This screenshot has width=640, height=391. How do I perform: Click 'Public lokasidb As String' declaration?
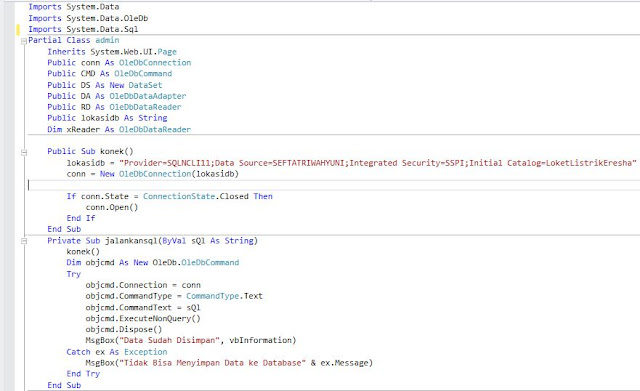(x=107, y=118)
